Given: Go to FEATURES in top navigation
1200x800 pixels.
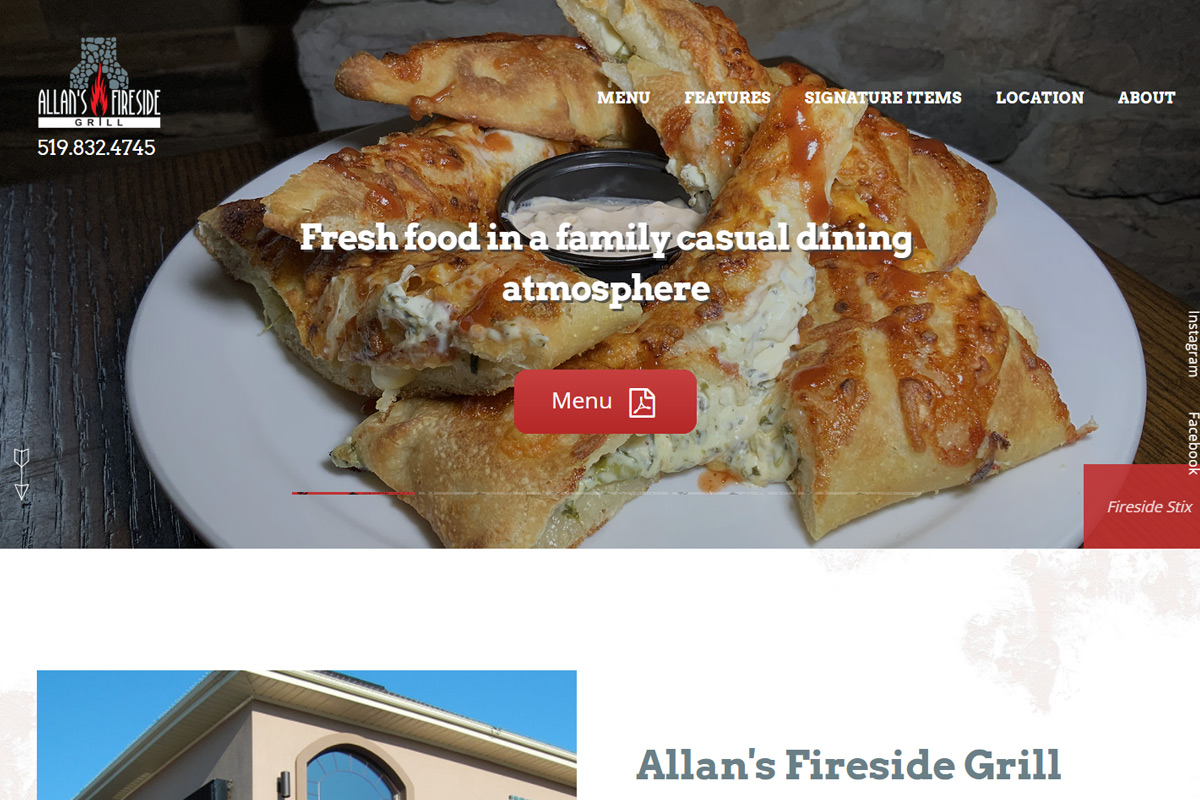Looking at the screenshot, I should [727, 97].
